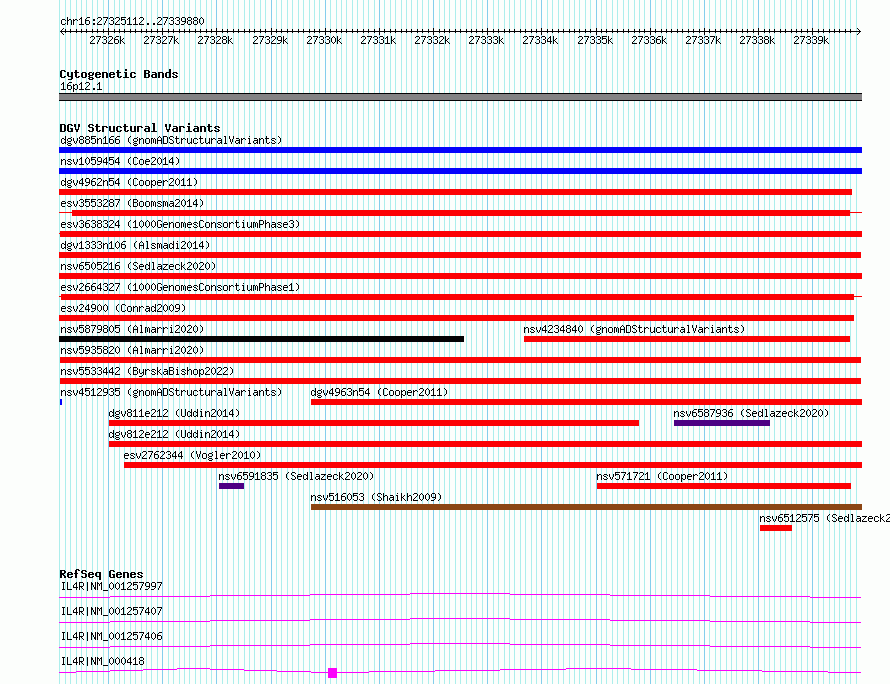Open variant dgv4963n54 (Cooper2011) label

point(379,392)
